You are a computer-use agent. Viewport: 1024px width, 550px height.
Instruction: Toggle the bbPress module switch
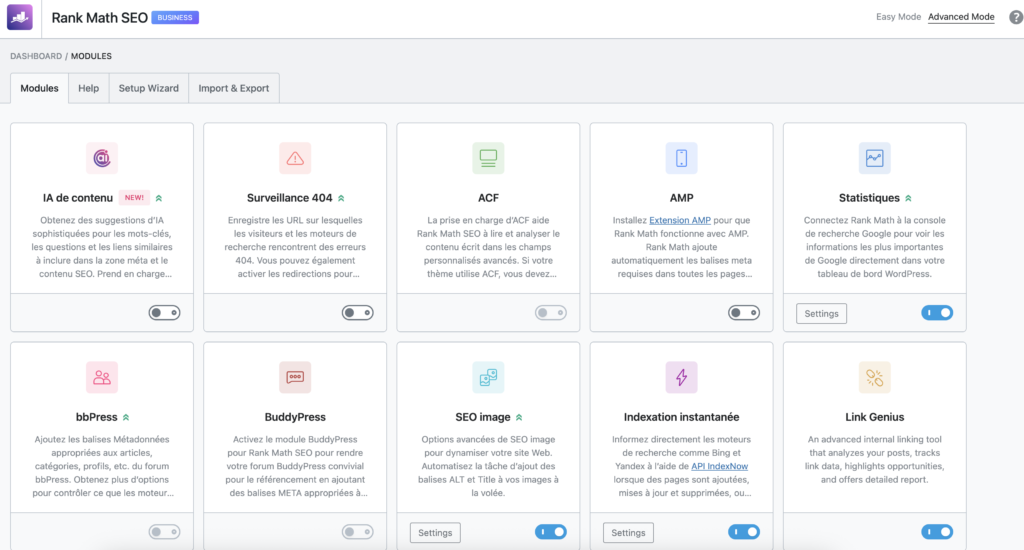pyautogui.click(x=165, y=532)
